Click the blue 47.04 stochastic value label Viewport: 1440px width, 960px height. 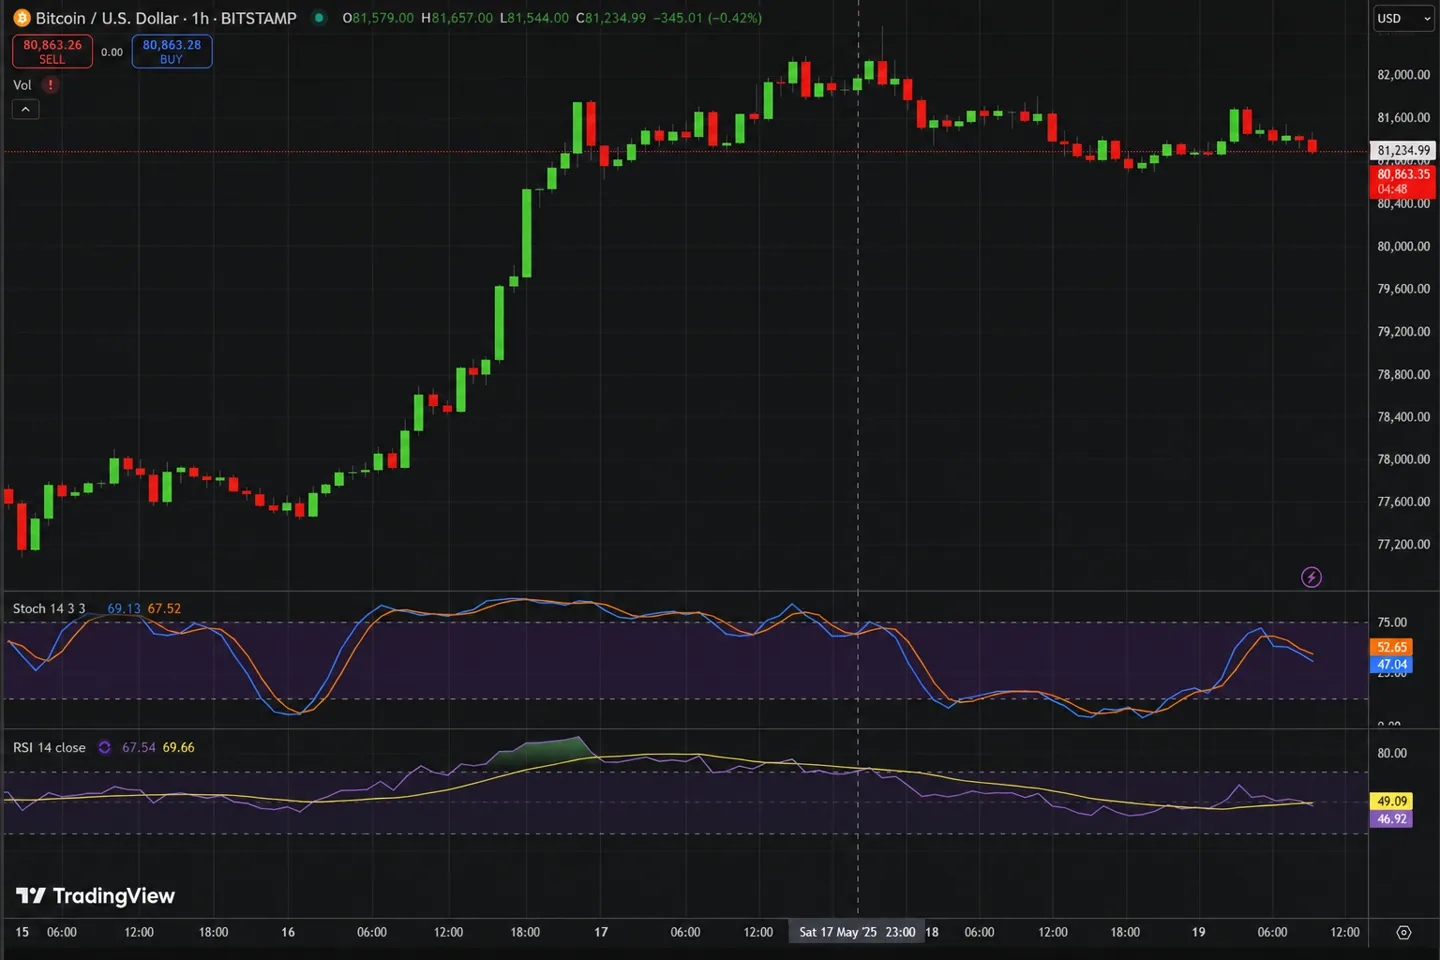(1392, 664)
